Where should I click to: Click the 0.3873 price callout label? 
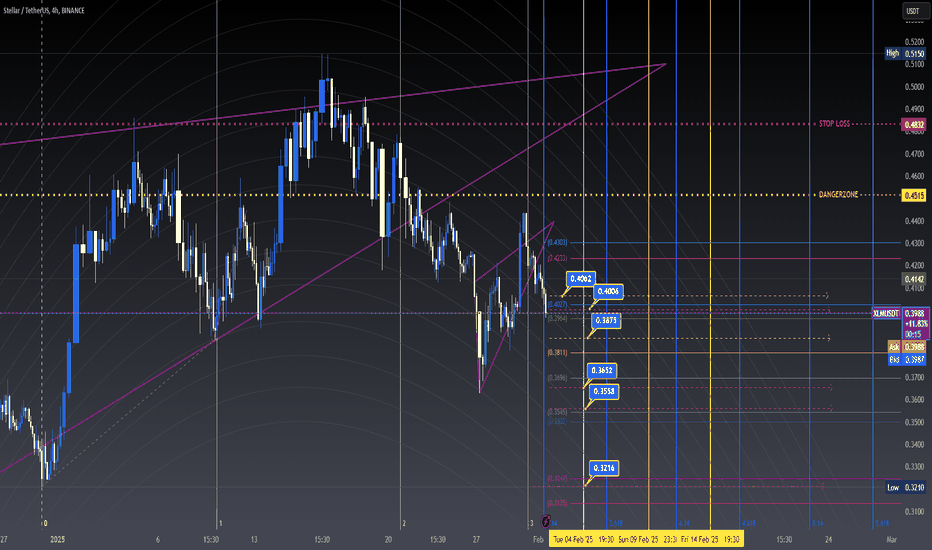pyautogui.click(x=606, y=320)
